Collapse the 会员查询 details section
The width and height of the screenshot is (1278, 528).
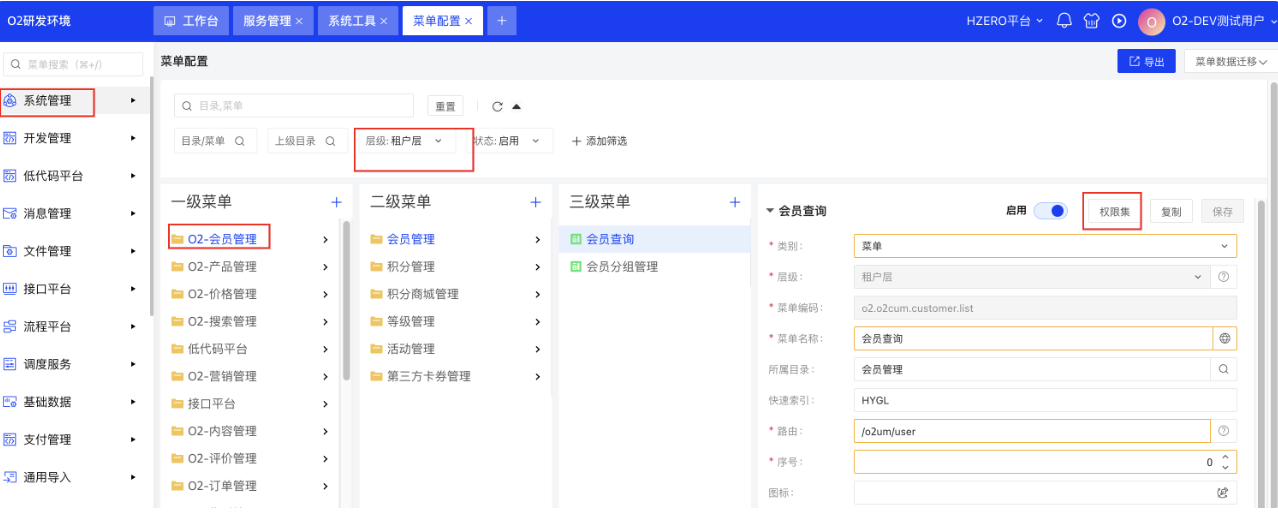tap(769, 211)
